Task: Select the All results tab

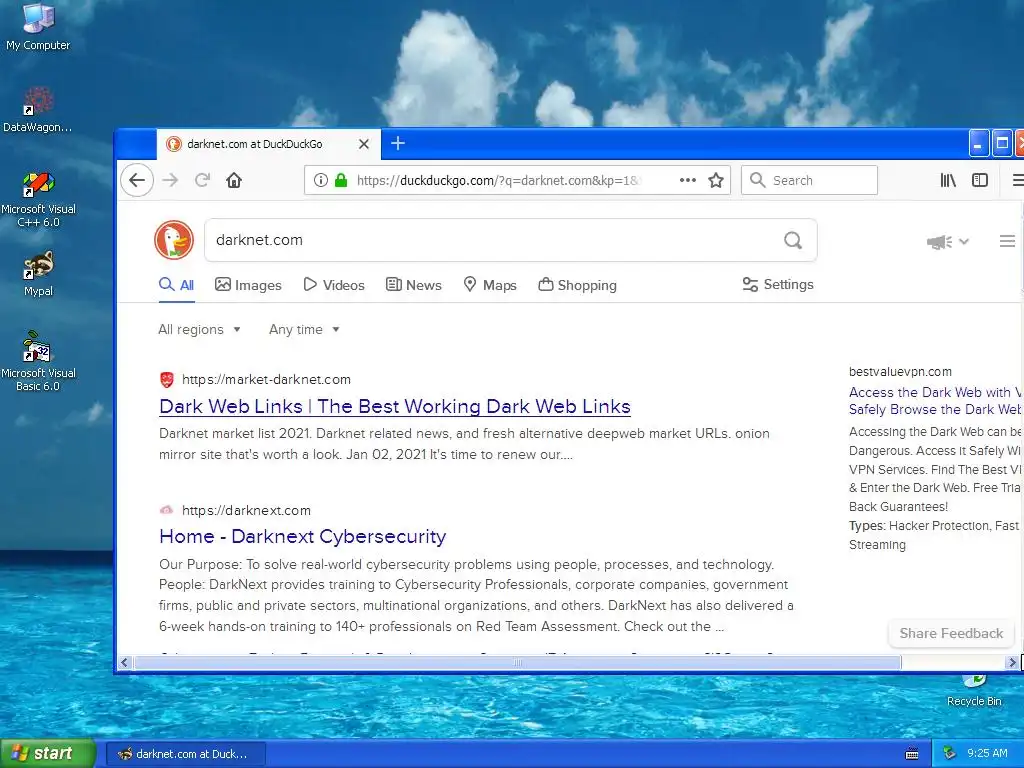Action: (x=176, y=285)
